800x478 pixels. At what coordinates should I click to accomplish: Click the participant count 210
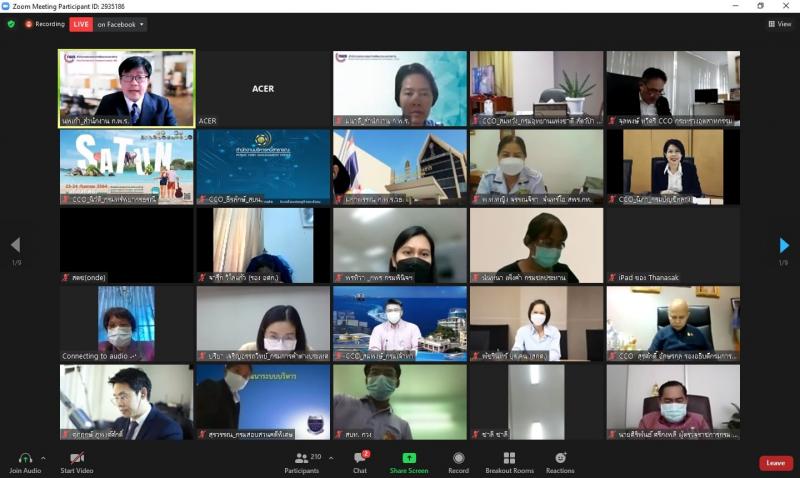click(316, 457)
